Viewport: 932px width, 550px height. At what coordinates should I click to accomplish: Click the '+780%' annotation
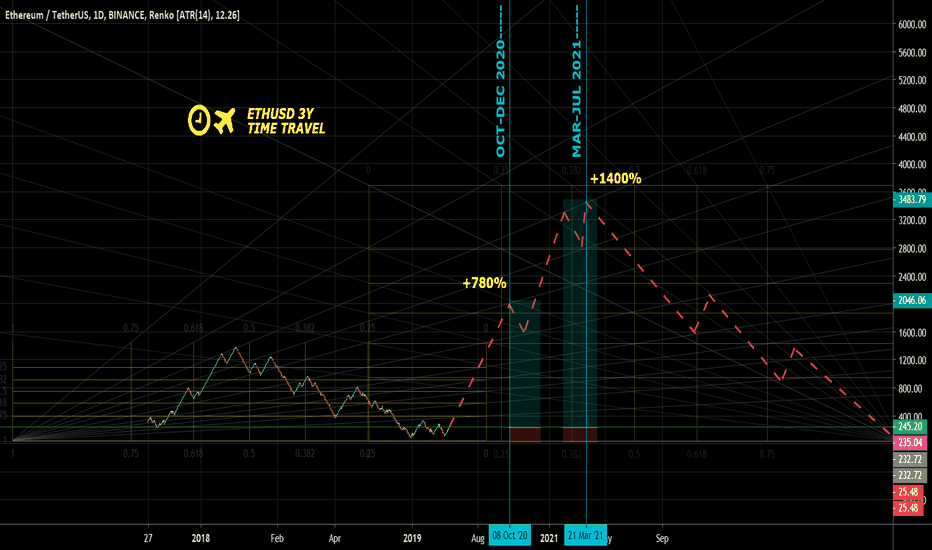tap(484, 283)
